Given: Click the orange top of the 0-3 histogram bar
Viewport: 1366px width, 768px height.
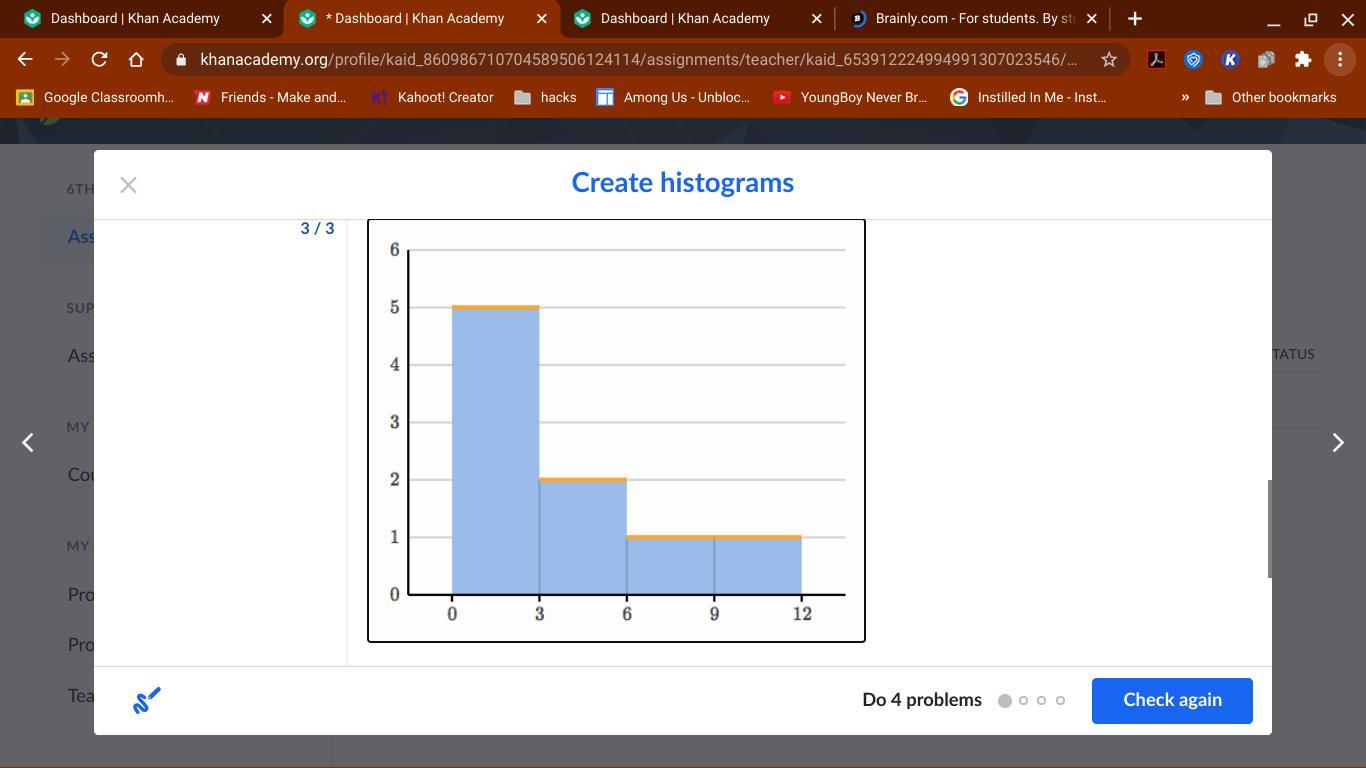Looking at the screenshot, I should click(495, 307).
